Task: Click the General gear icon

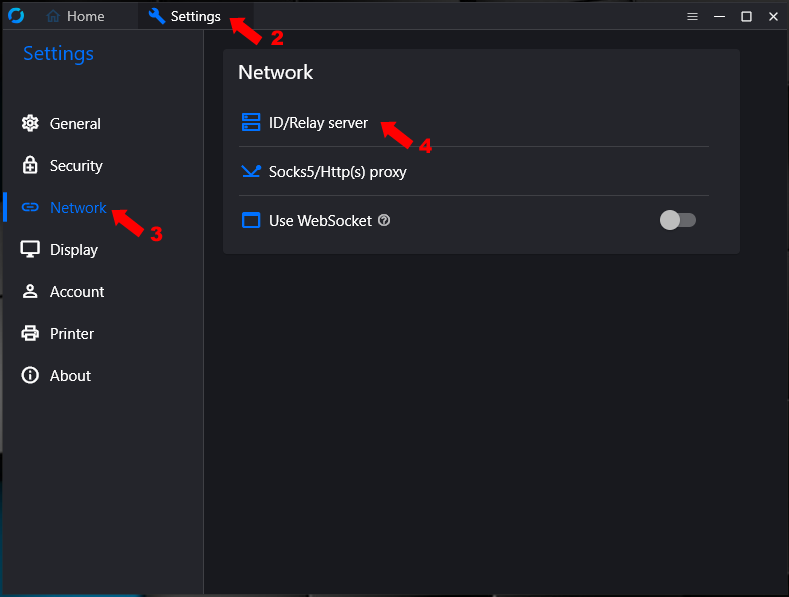Action: tap(30, 124)
